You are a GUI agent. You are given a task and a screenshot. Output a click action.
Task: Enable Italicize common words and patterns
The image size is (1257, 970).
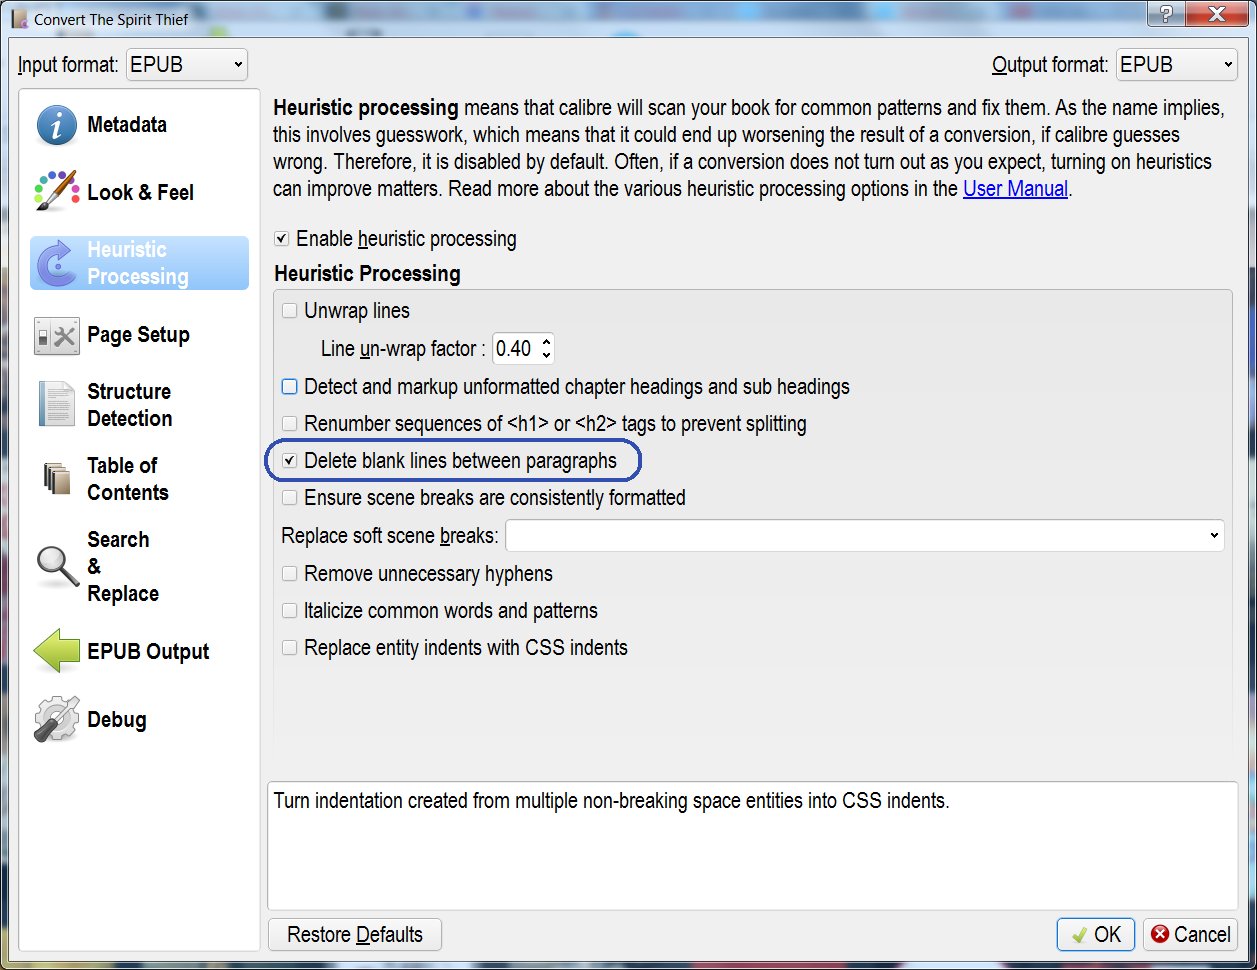pyautogui.click(x=290, y=611)
